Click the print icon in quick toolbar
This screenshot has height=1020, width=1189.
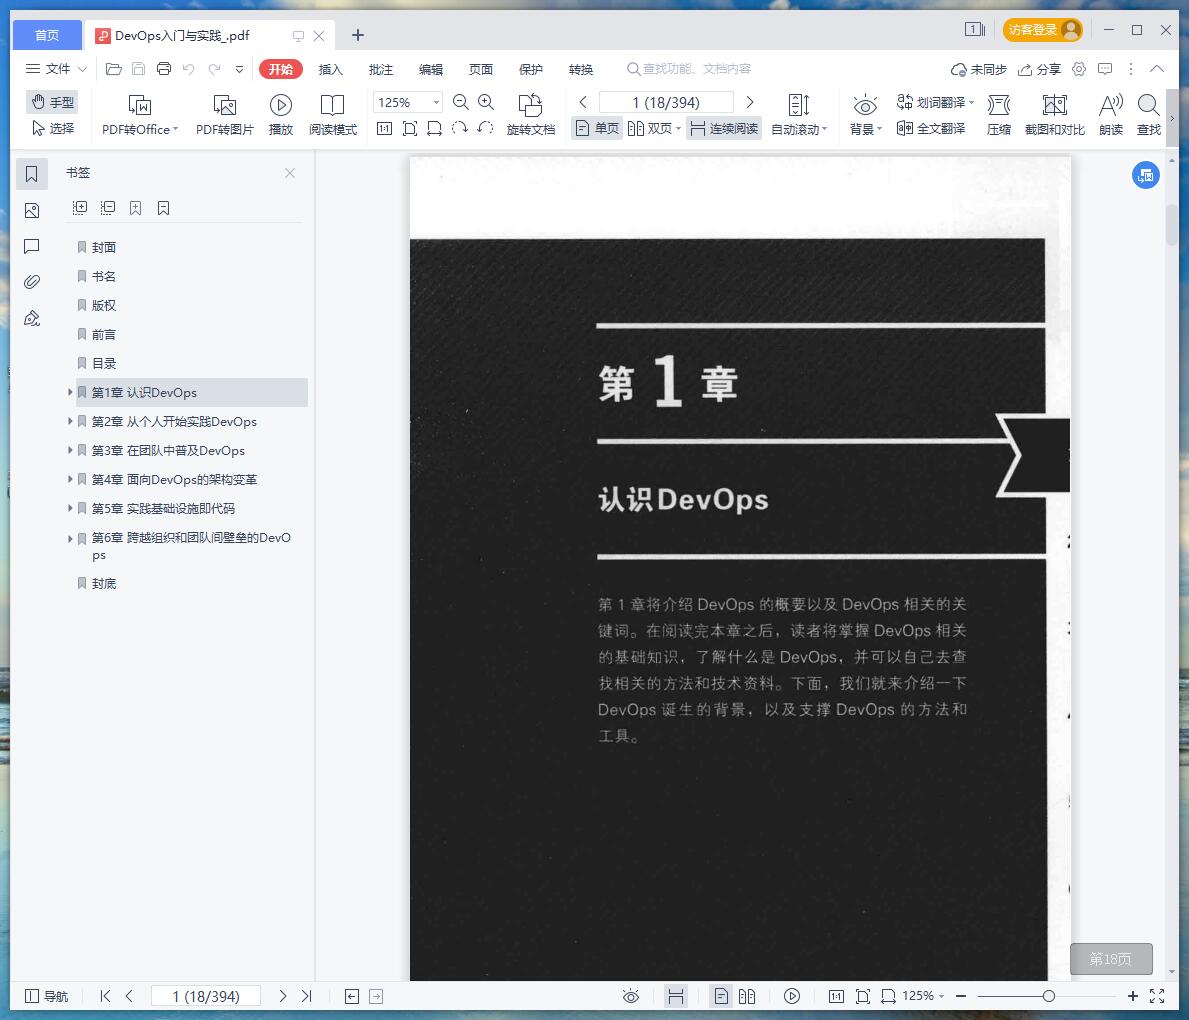(x=164, y=69)
